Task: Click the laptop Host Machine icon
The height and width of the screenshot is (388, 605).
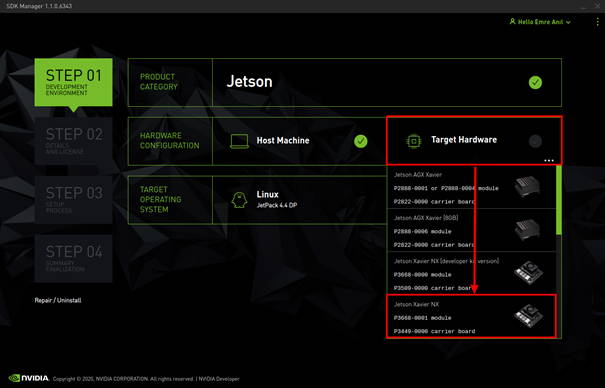Action: point(239,141)
